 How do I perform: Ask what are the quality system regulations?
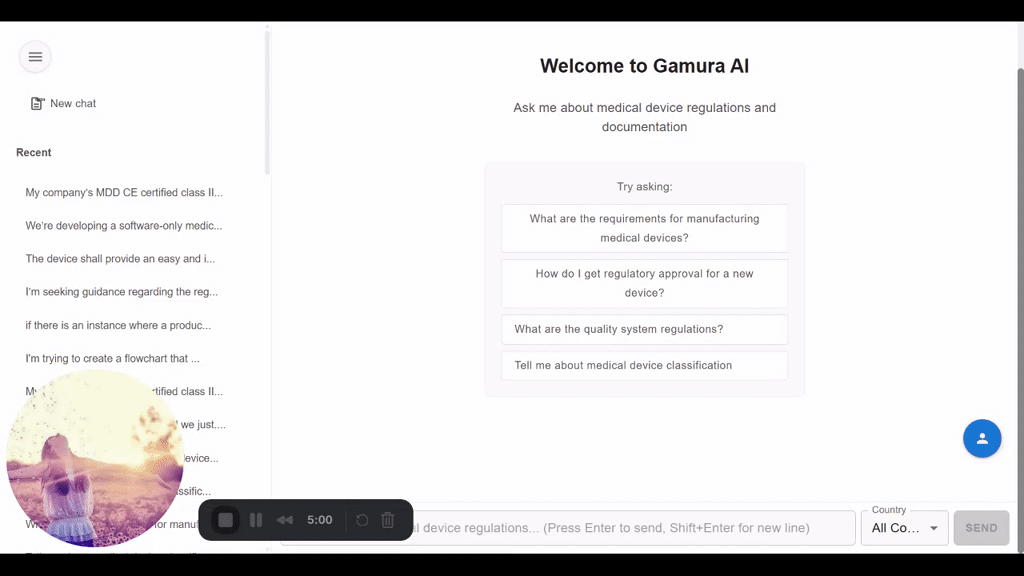pyautogui.click(x=645, y=329)
